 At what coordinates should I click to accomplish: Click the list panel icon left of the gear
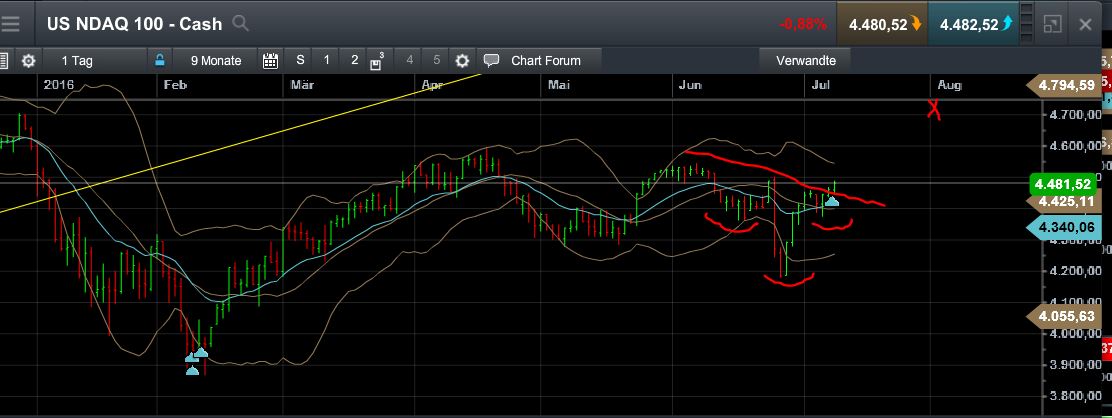pyautogui.click(x=3, y=60)
